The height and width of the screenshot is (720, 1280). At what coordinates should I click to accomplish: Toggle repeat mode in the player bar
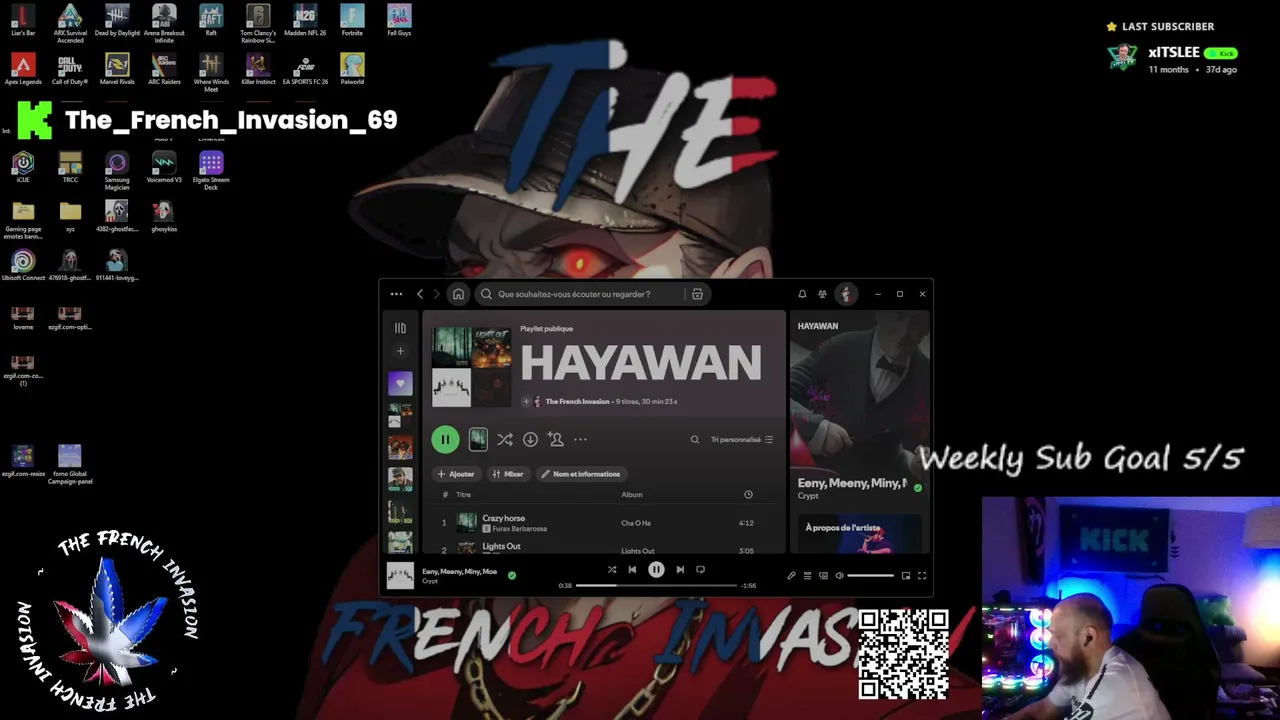(700, 570)
